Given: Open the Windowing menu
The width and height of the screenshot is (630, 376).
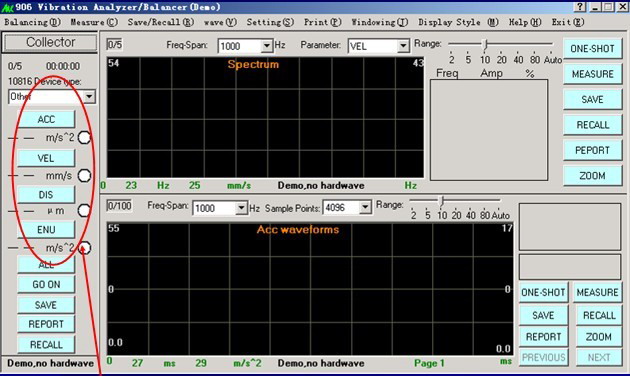Looking at the screenshot, I should [x=380, y=22].
